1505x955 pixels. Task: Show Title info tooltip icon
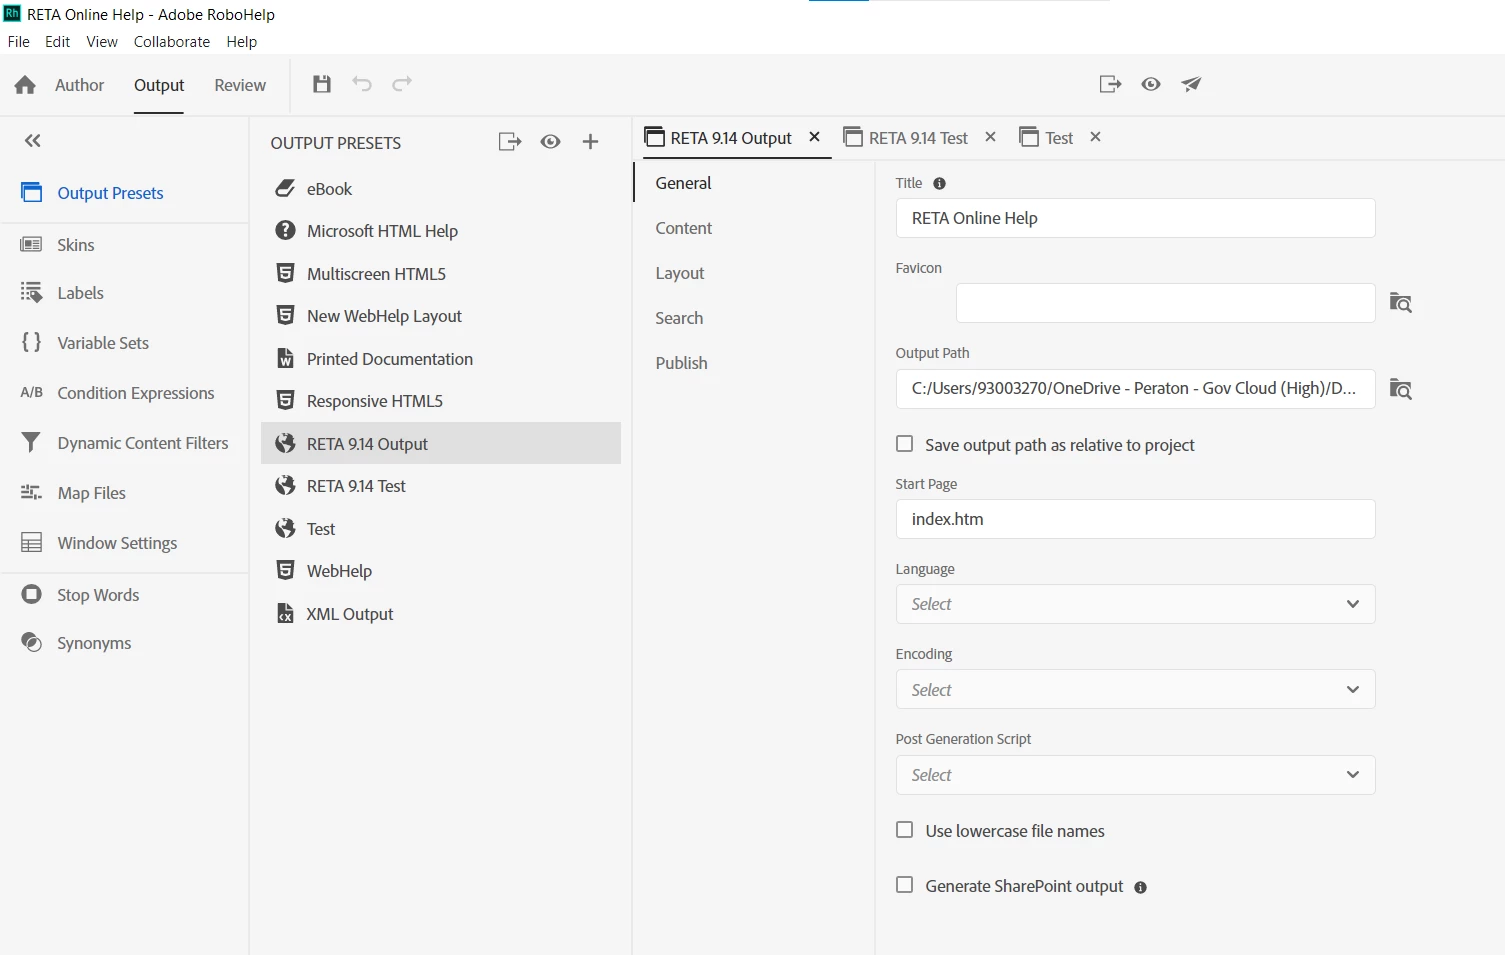coord(939,183)
